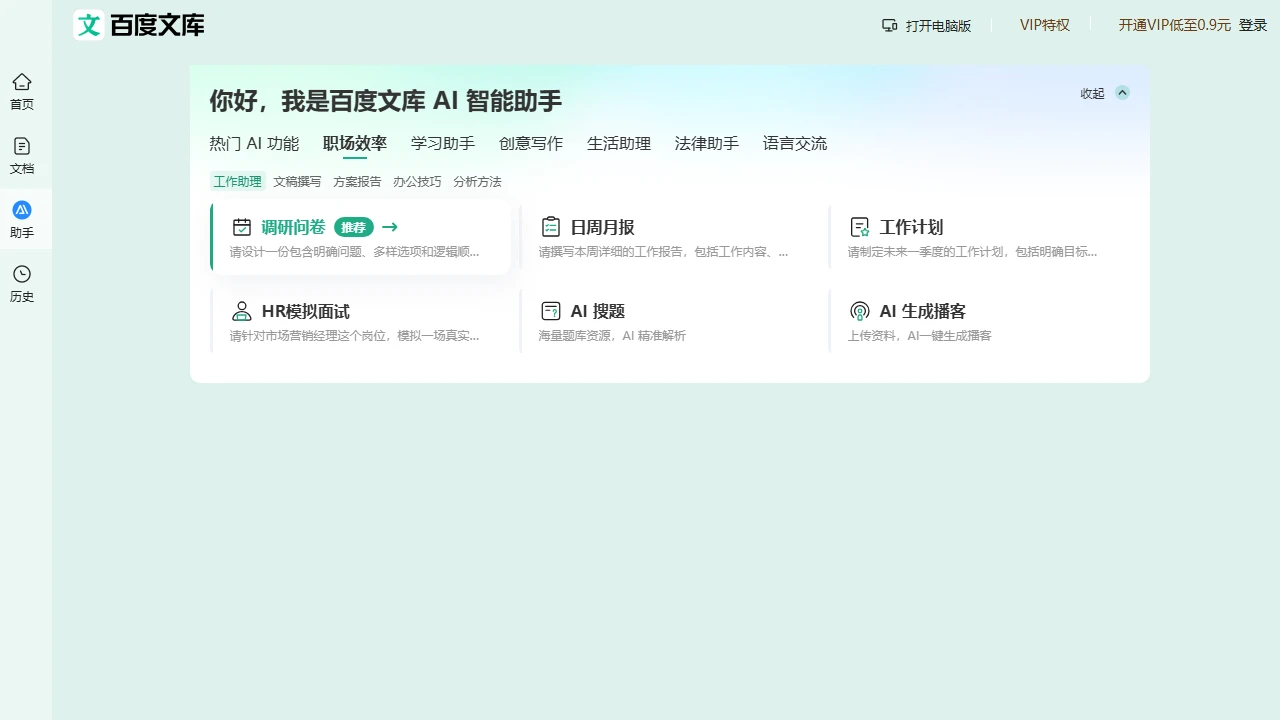
Task: Open the AI 搜题 icon
Action: (x=550, y=311)
